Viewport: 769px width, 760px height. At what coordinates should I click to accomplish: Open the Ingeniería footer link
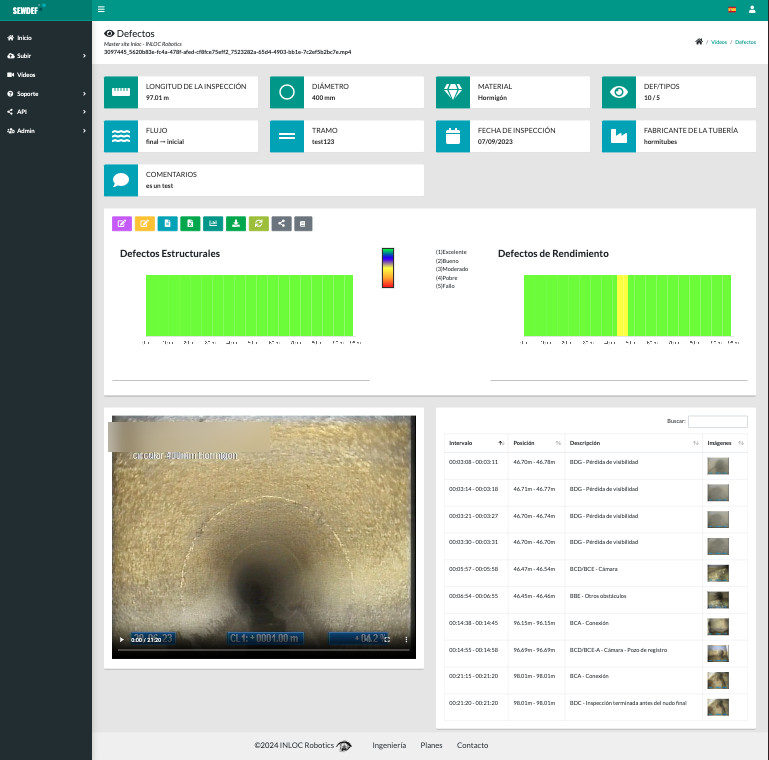(389, 745)
